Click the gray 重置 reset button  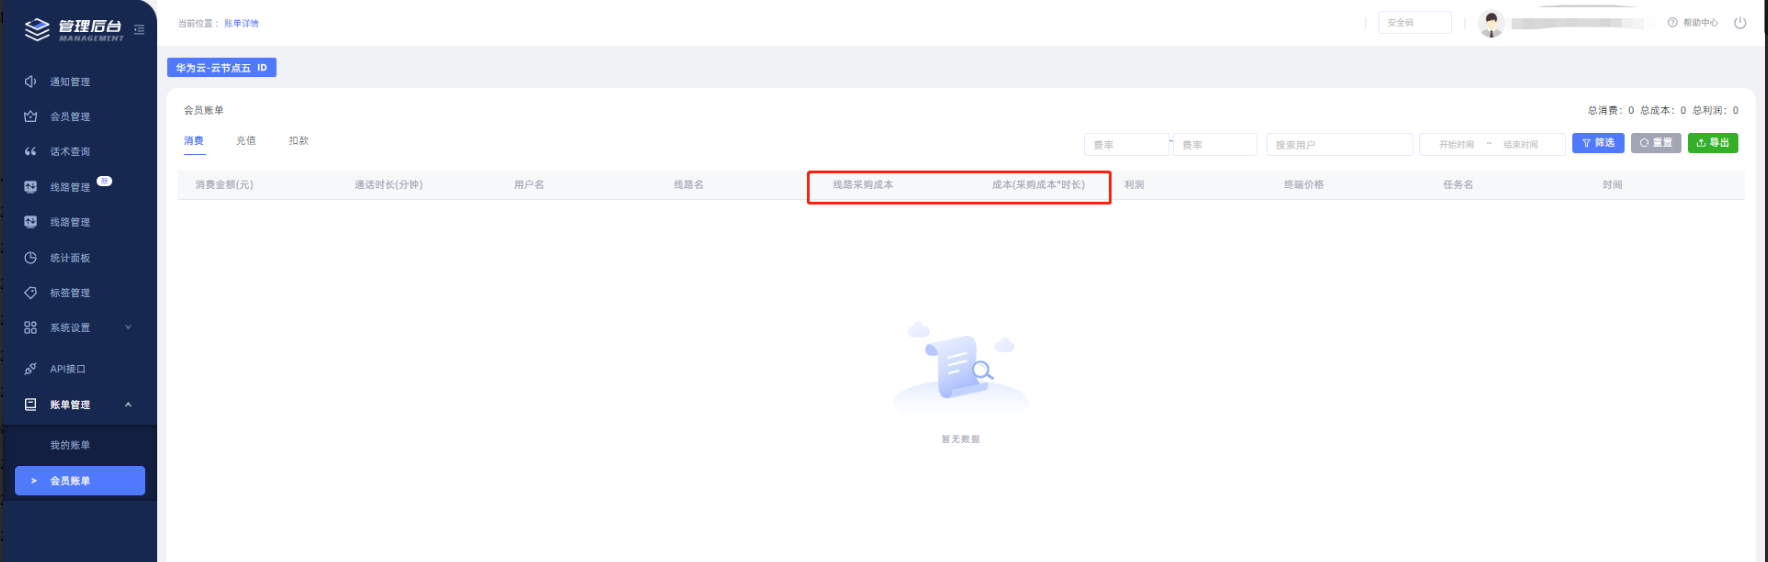(1655, 143)
